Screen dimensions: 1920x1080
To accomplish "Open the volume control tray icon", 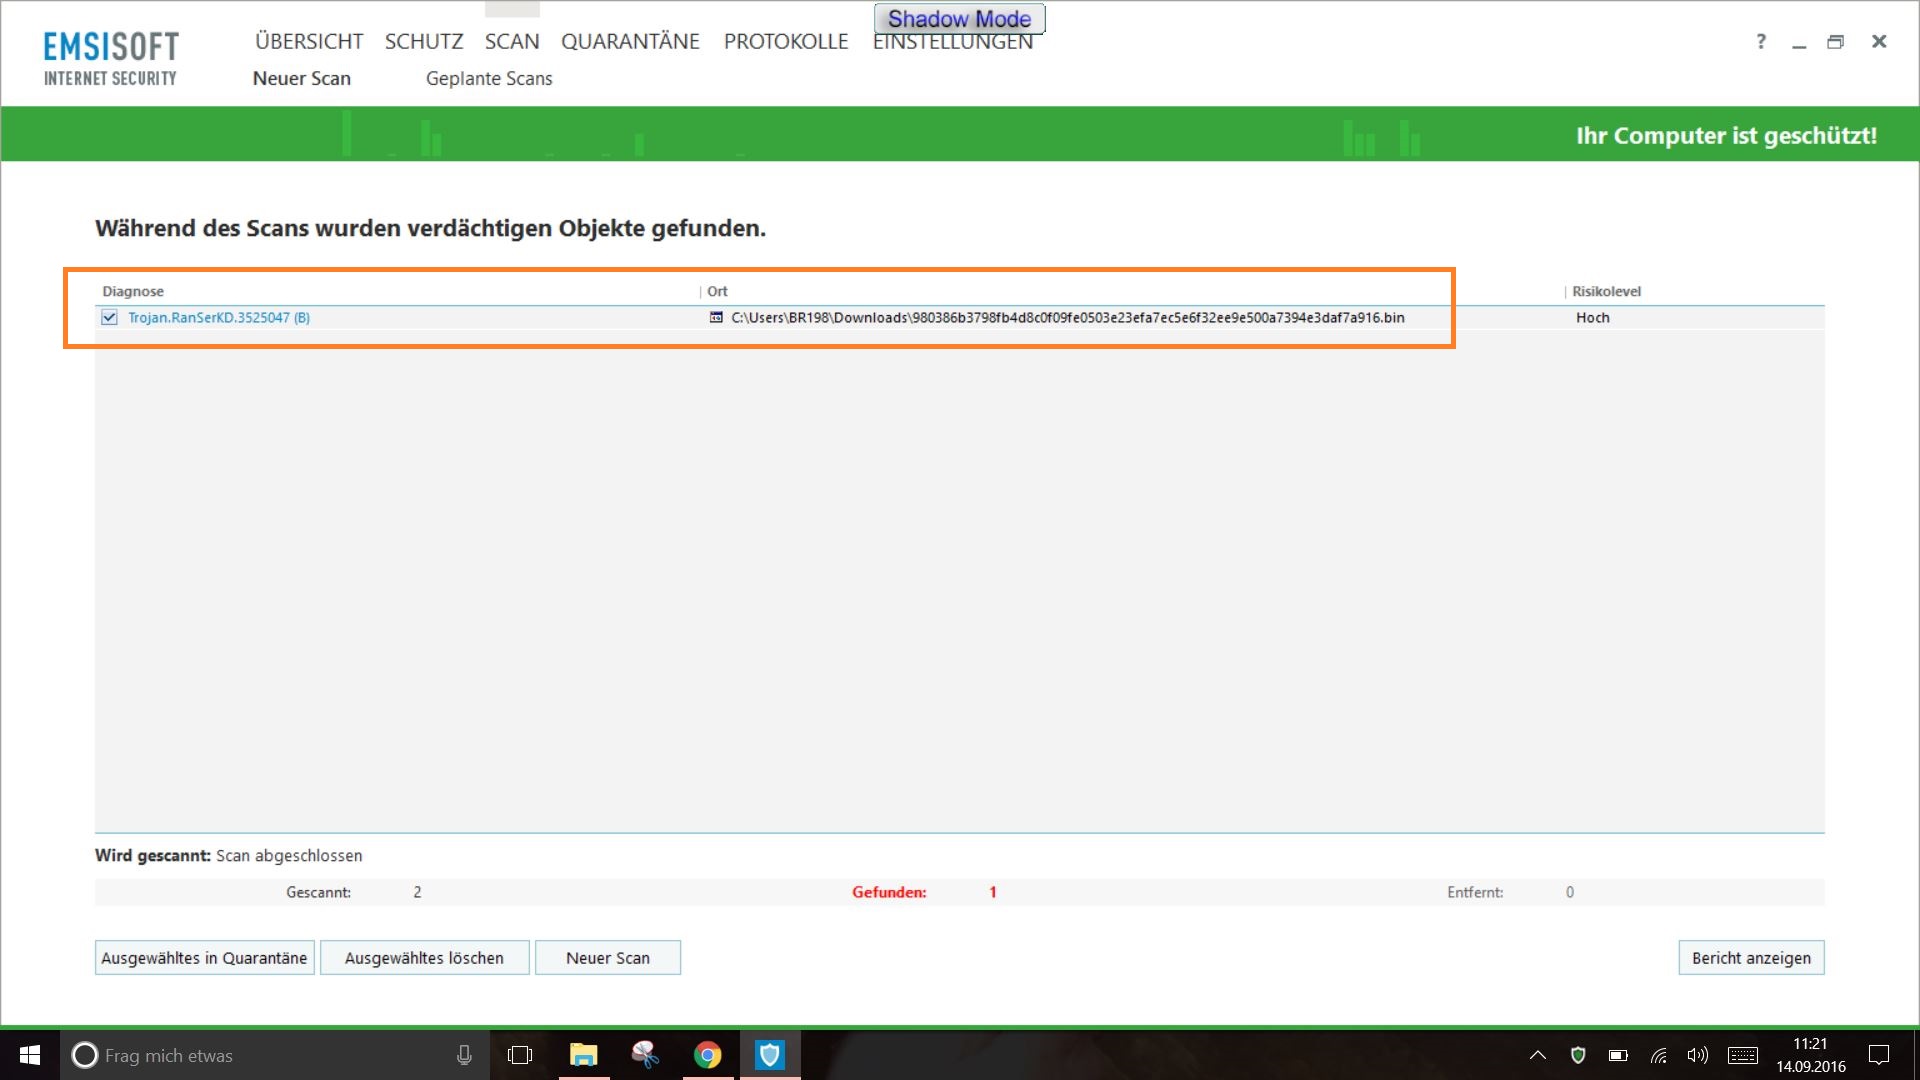I will [1697, 1055].
